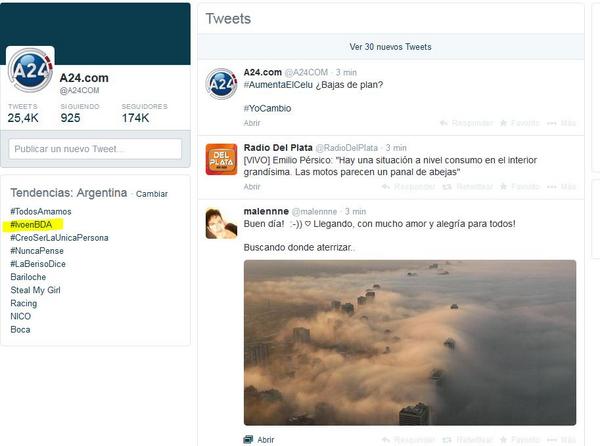Open Radio Del Plata avatar
This screenshot has height=446, width=600.
point(221,159)
